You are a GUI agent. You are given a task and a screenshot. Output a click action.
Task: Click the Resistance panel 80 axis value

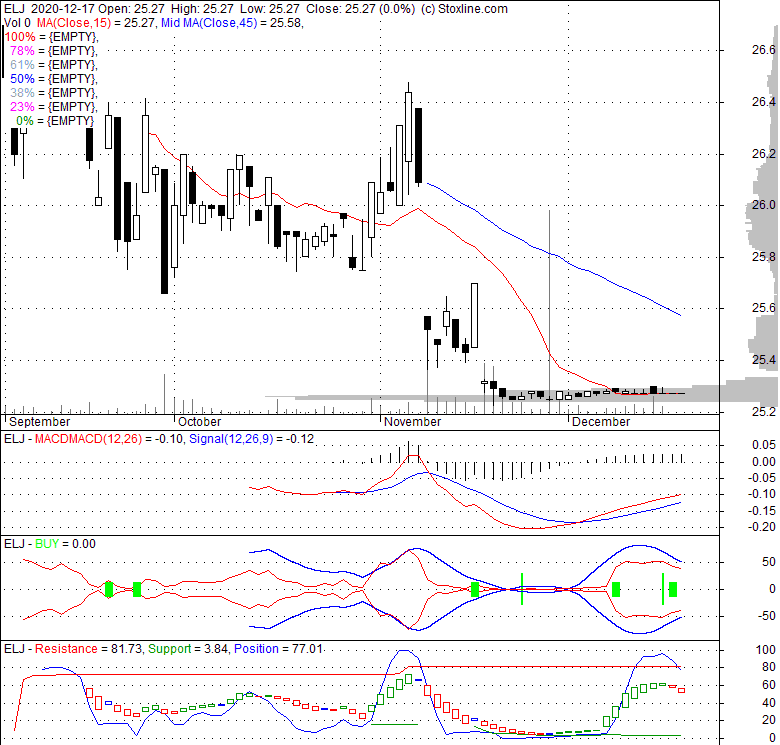(x=769, y=667)
